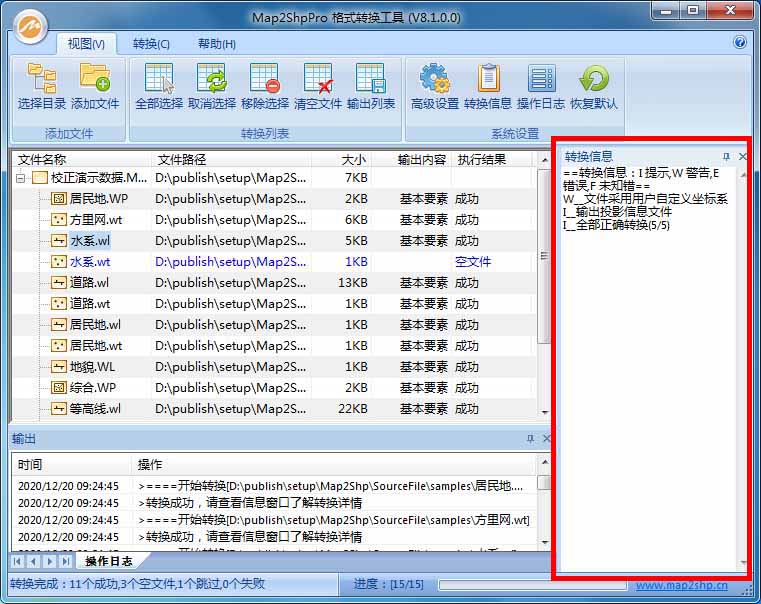Pin the 输出 panel

pos(530,439)
